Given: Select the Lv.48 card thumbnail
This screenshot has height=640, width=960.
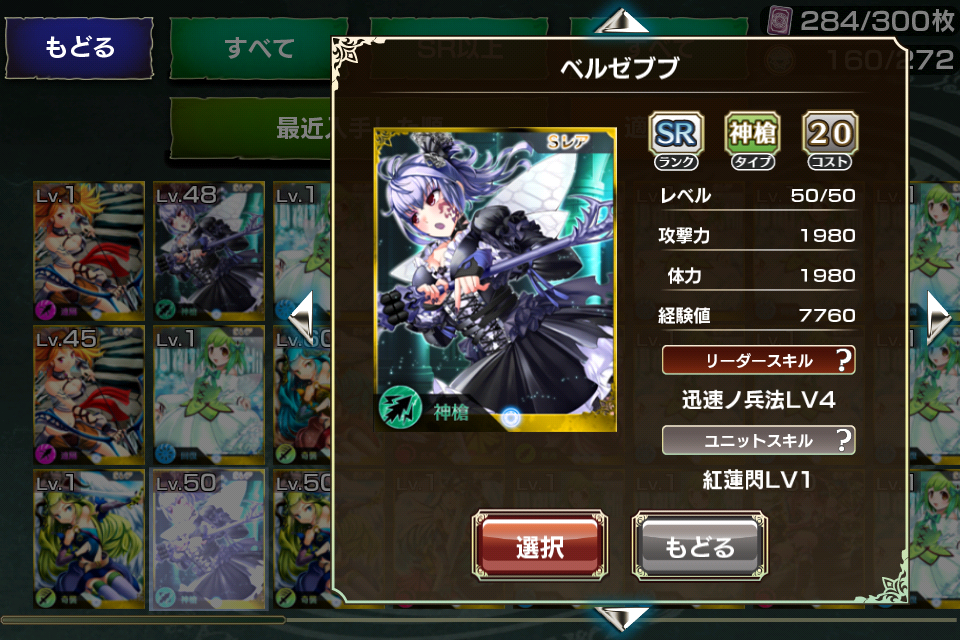Looking at the screenshot, I should pos(209,251).
